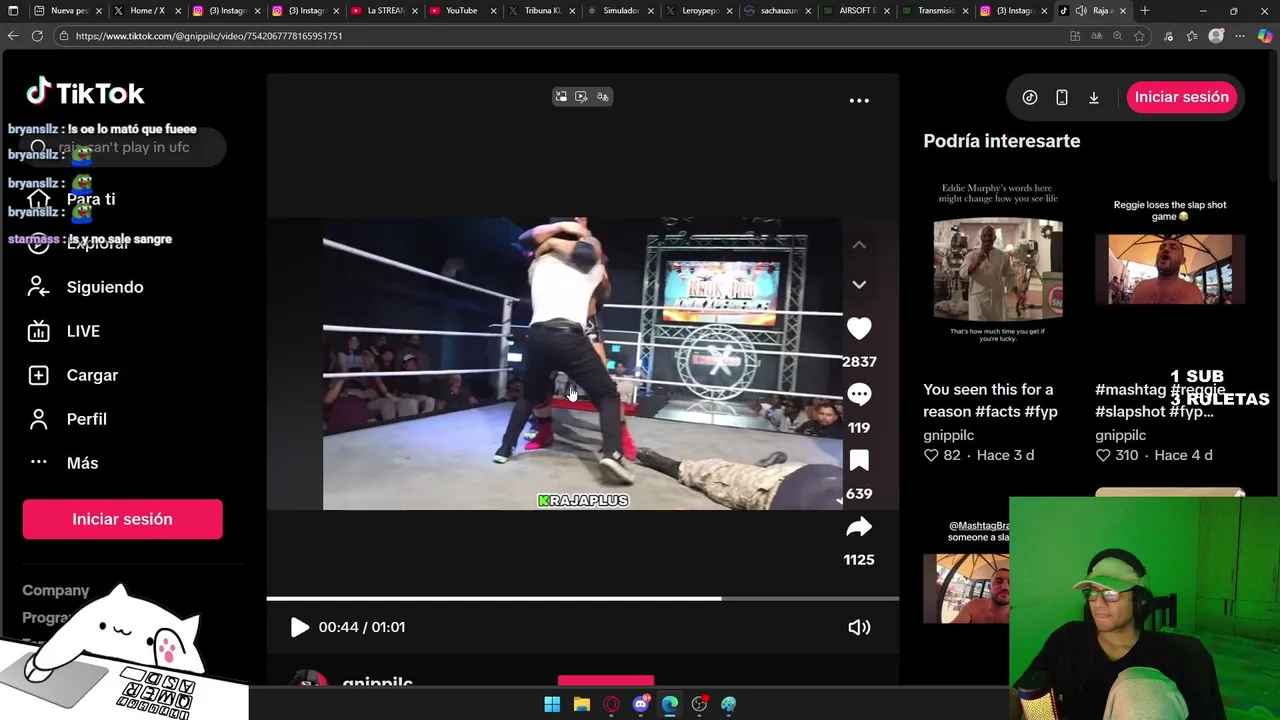Open the get coins icon

1030,97
